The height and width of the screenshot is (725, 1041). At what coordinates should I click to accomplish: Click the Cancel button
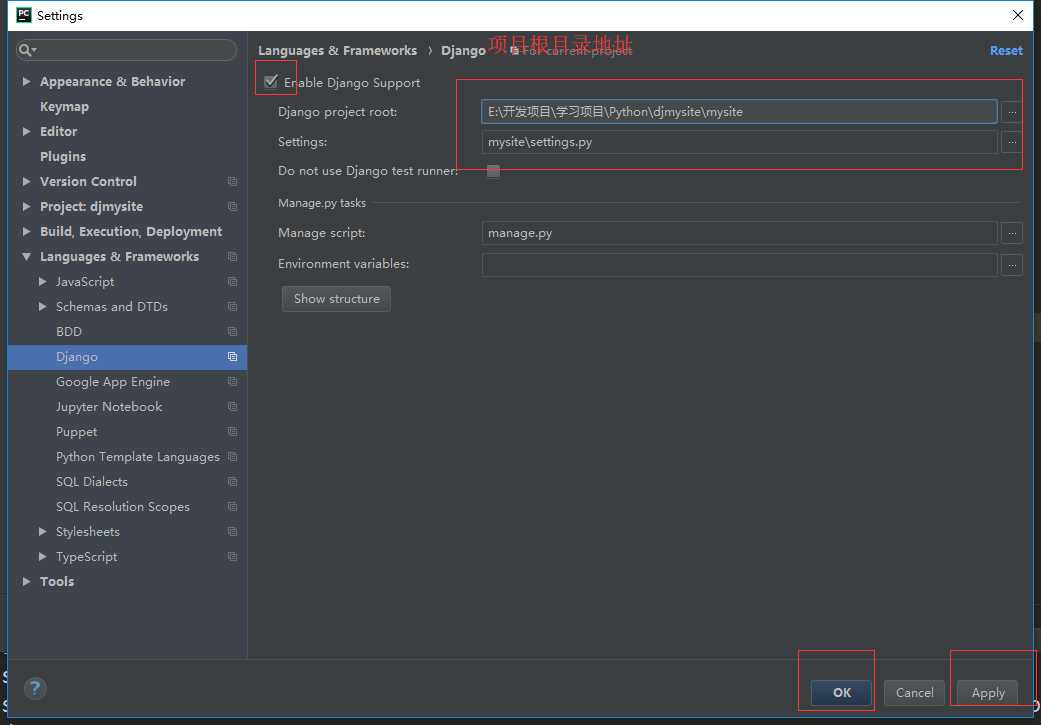[x=914, y=692]
